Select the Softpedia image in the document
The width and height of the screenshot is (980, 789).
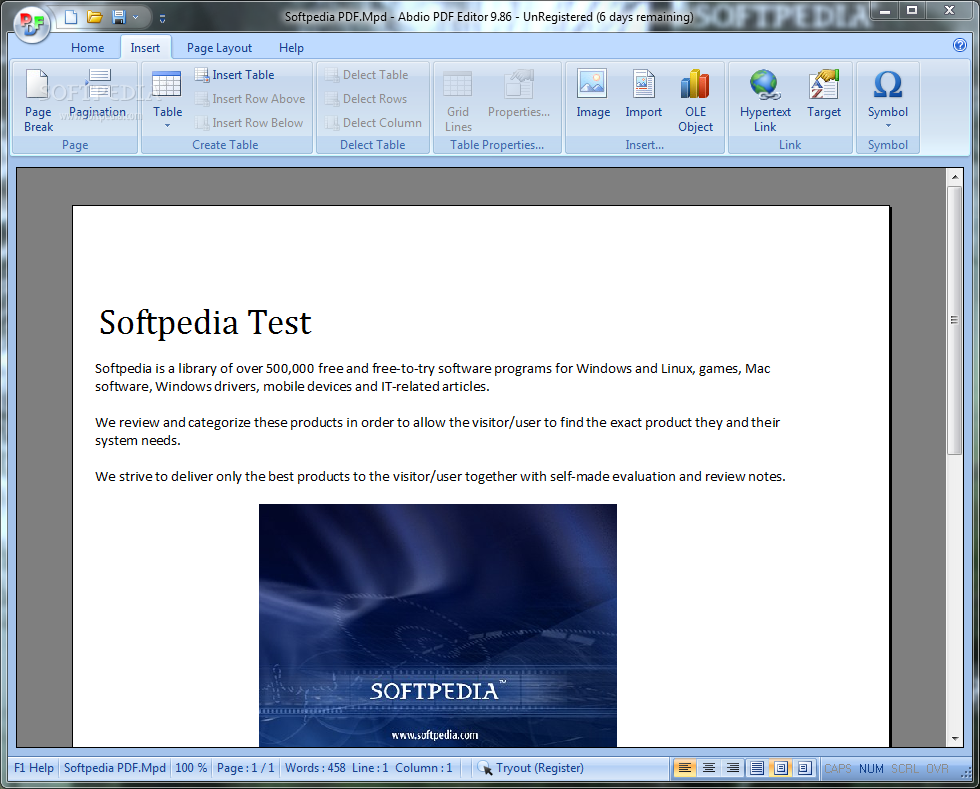click(x=438, y=625)
